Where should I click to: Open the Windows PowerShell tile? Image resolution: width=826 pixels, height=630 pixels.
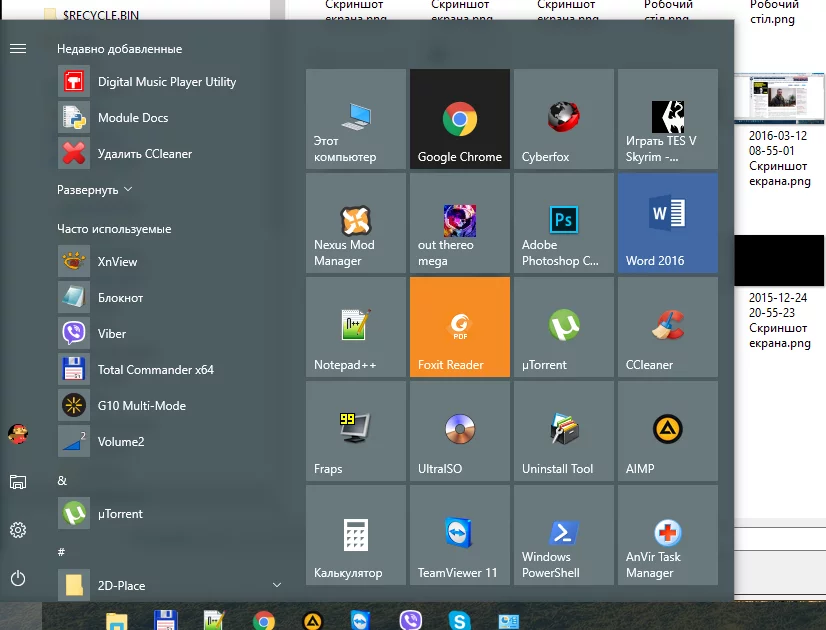564,535
